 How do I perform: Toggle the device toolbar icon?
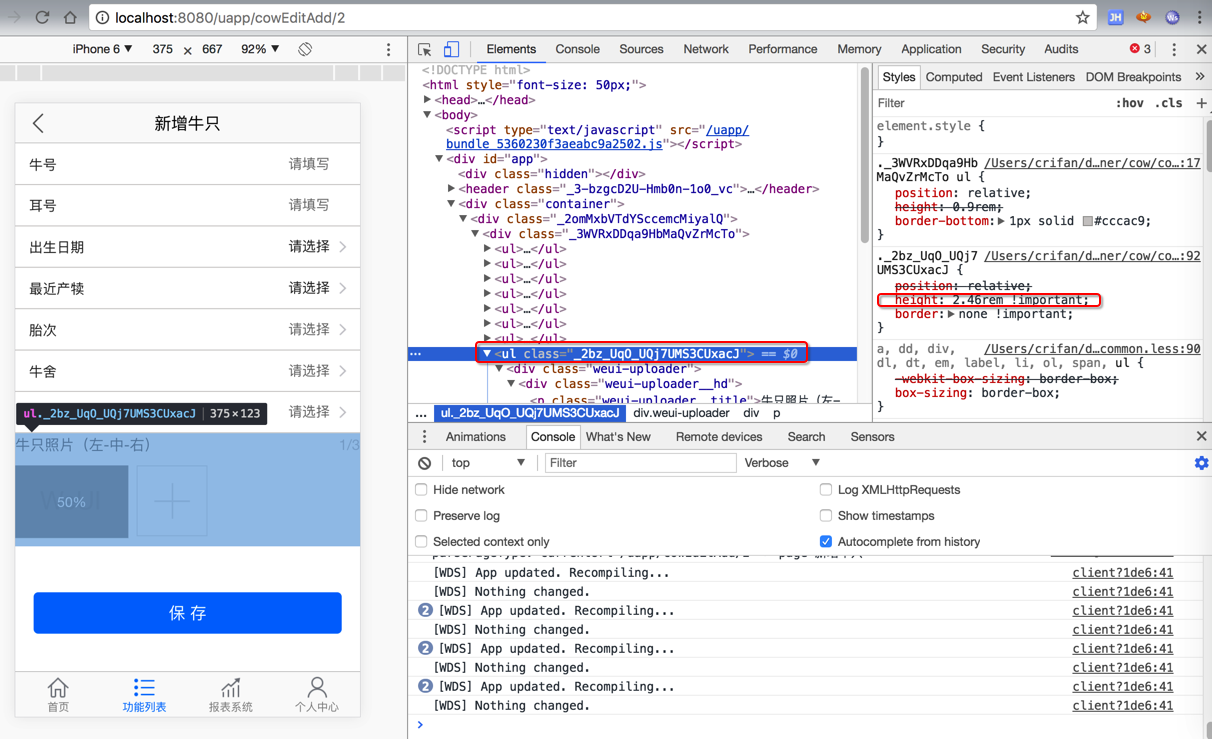click(451, 49)
